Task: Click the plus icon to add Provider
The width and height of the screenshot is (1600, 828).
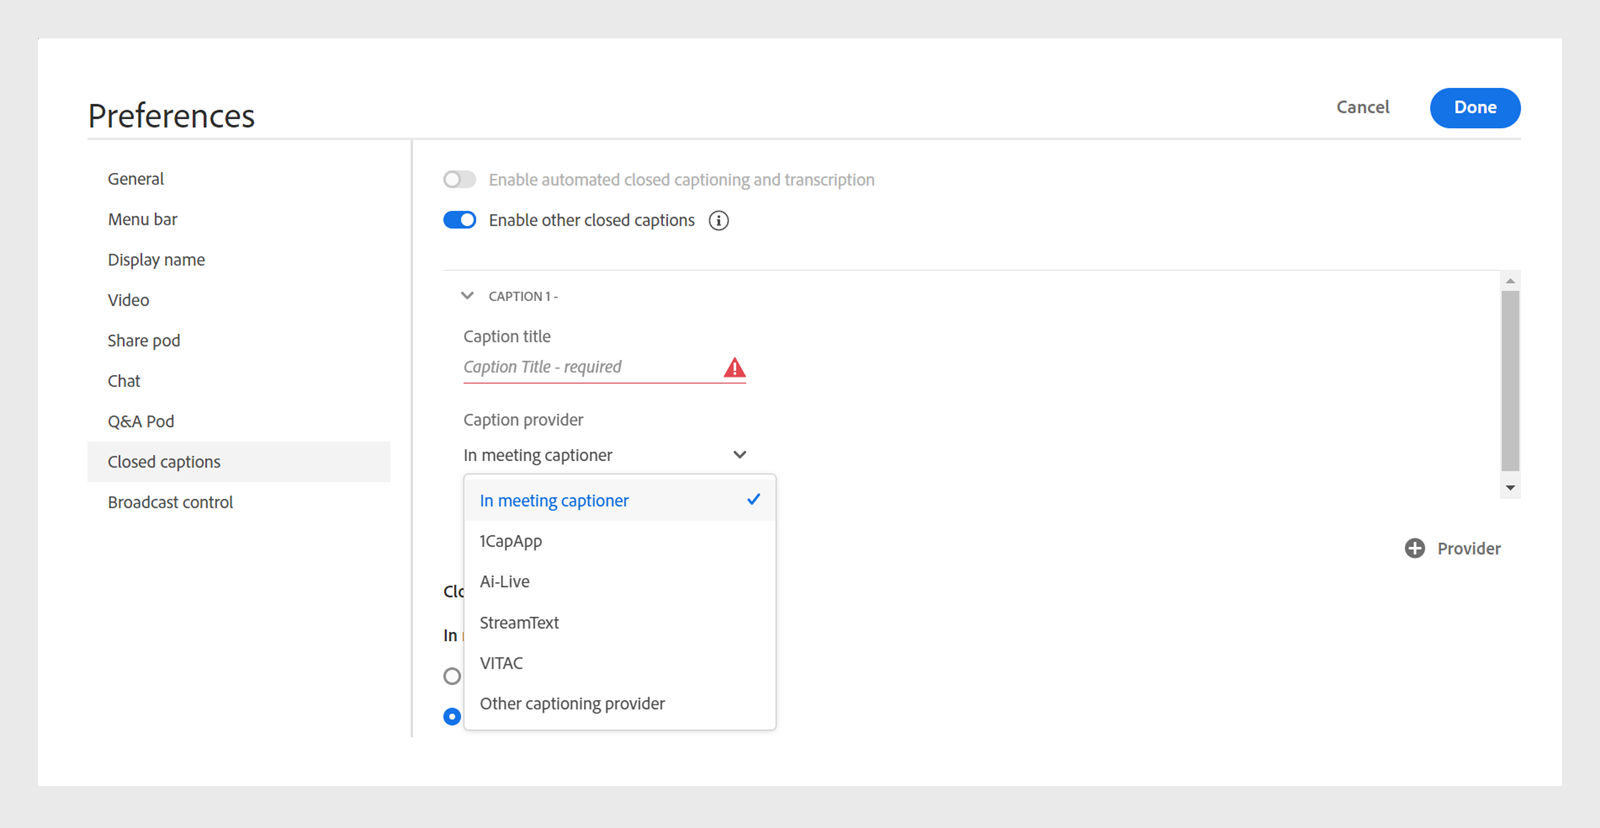Action: [1414, 548]
